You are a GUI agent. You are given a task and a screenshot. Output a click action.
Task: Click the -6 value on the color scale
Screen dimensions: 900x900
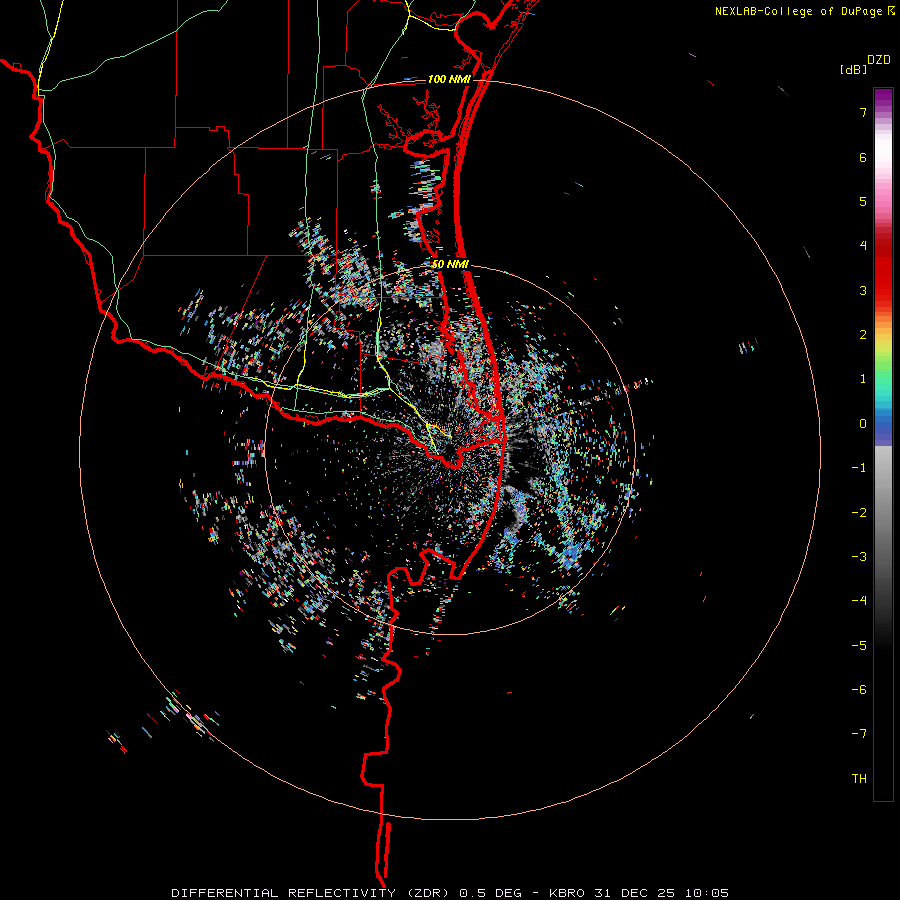coord(859,690)
